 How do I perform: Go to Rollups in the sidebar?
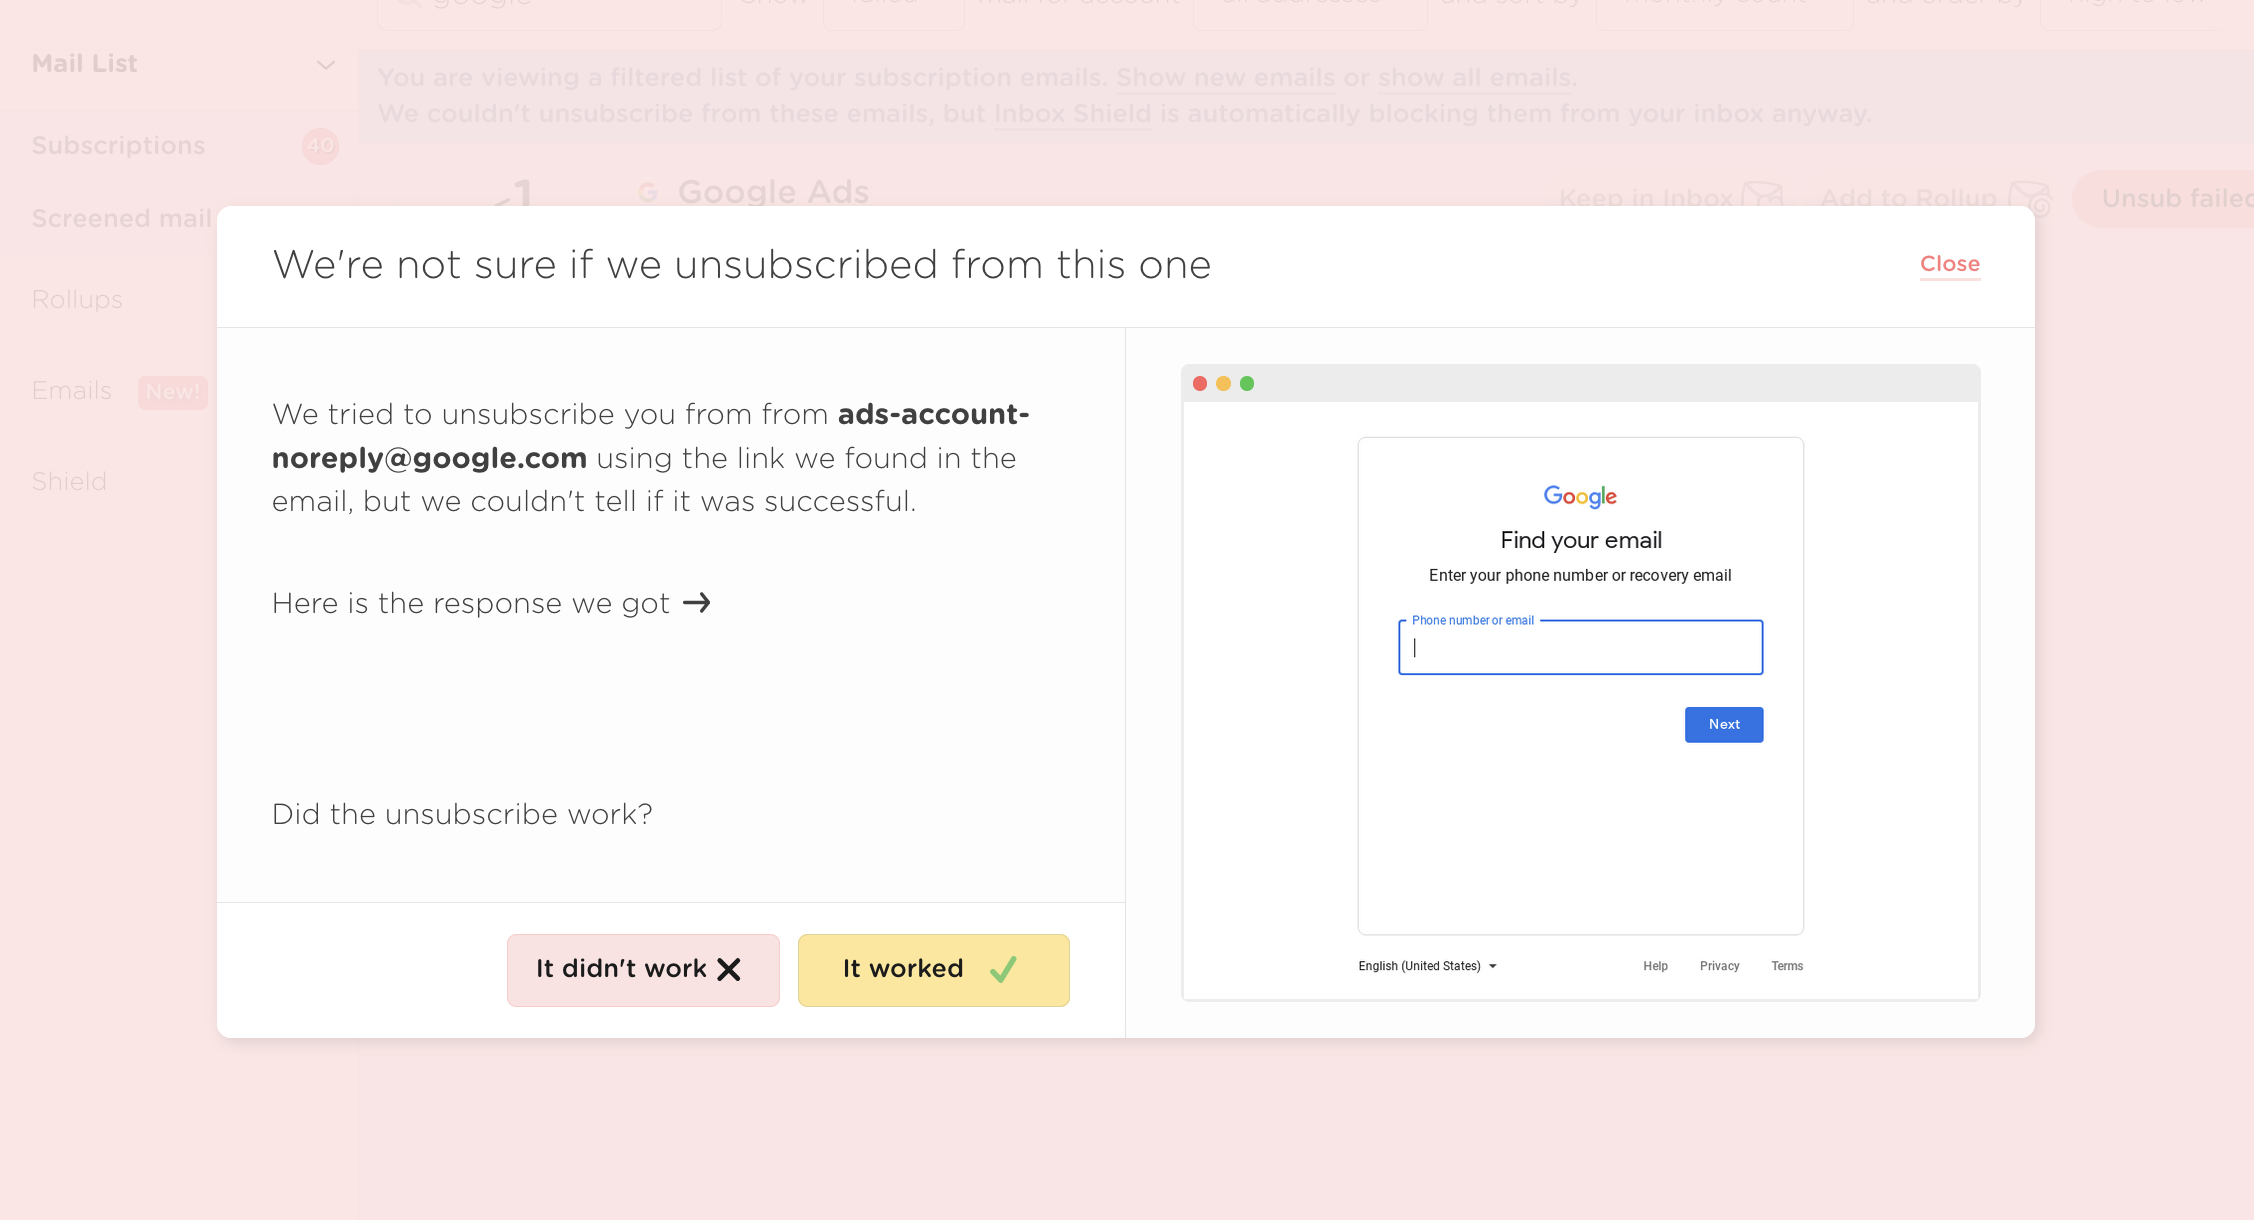point(77,300)
